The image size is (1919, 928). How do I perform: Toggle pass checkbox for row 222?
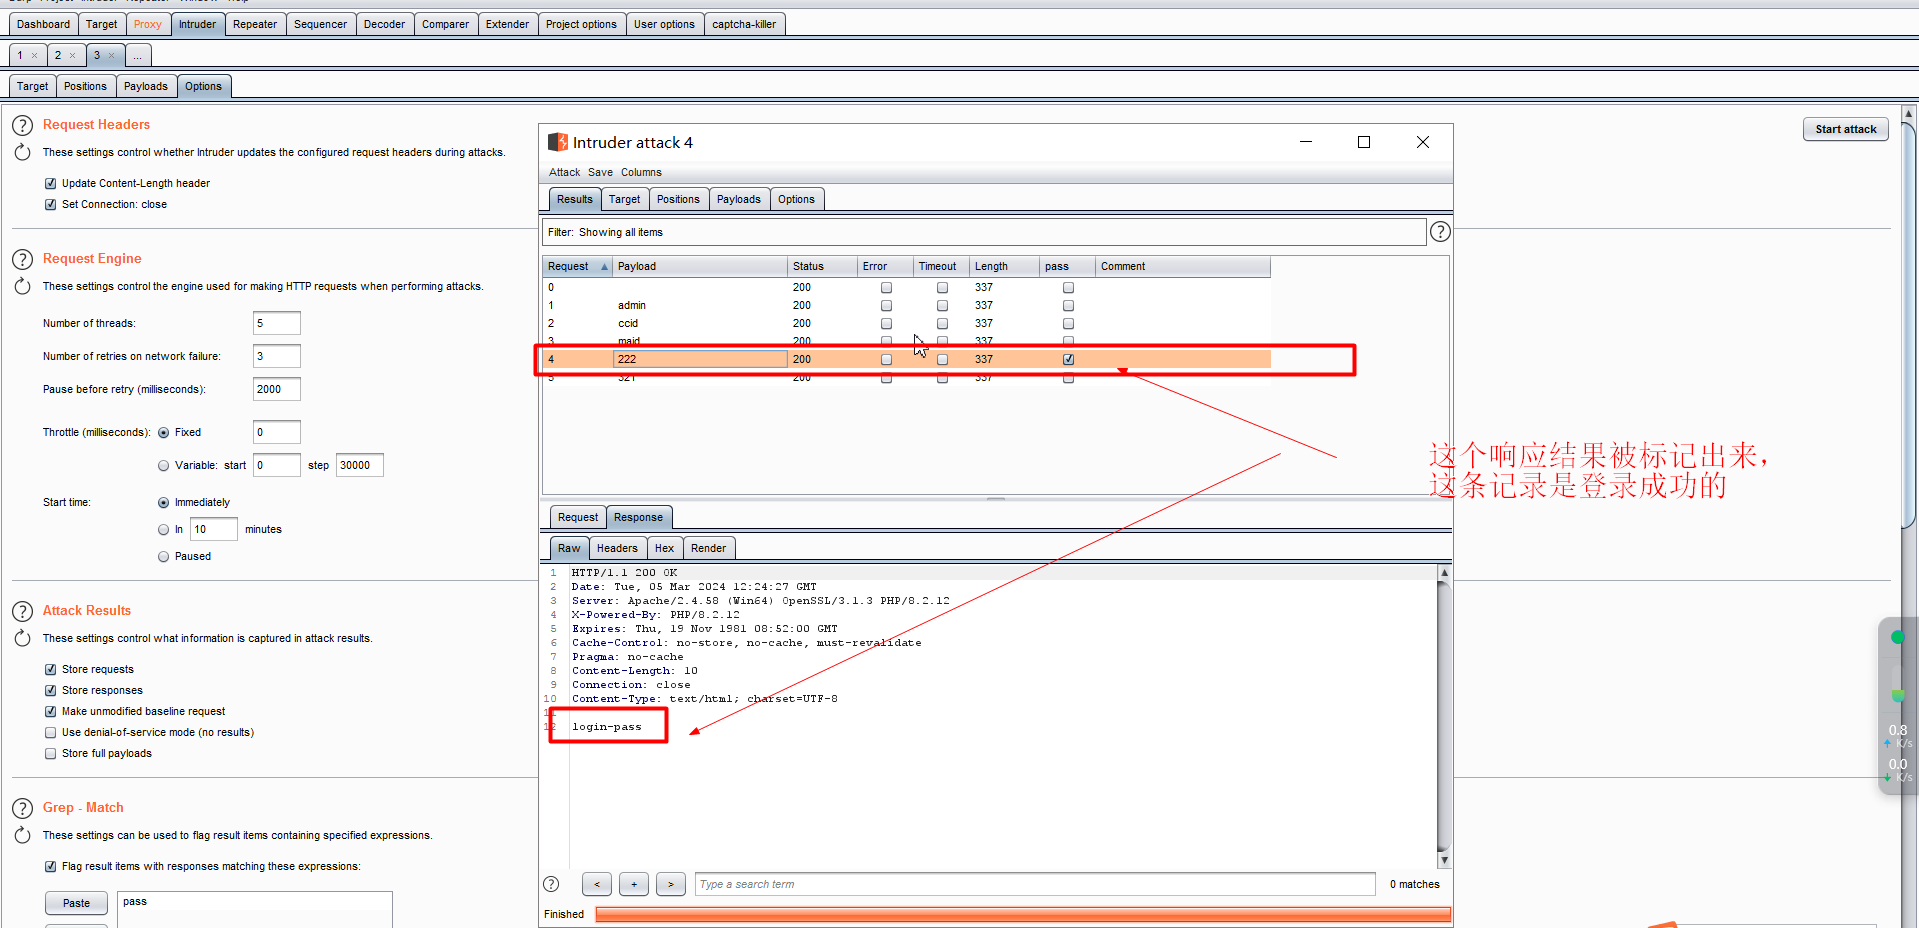[x=1068, y=359]
